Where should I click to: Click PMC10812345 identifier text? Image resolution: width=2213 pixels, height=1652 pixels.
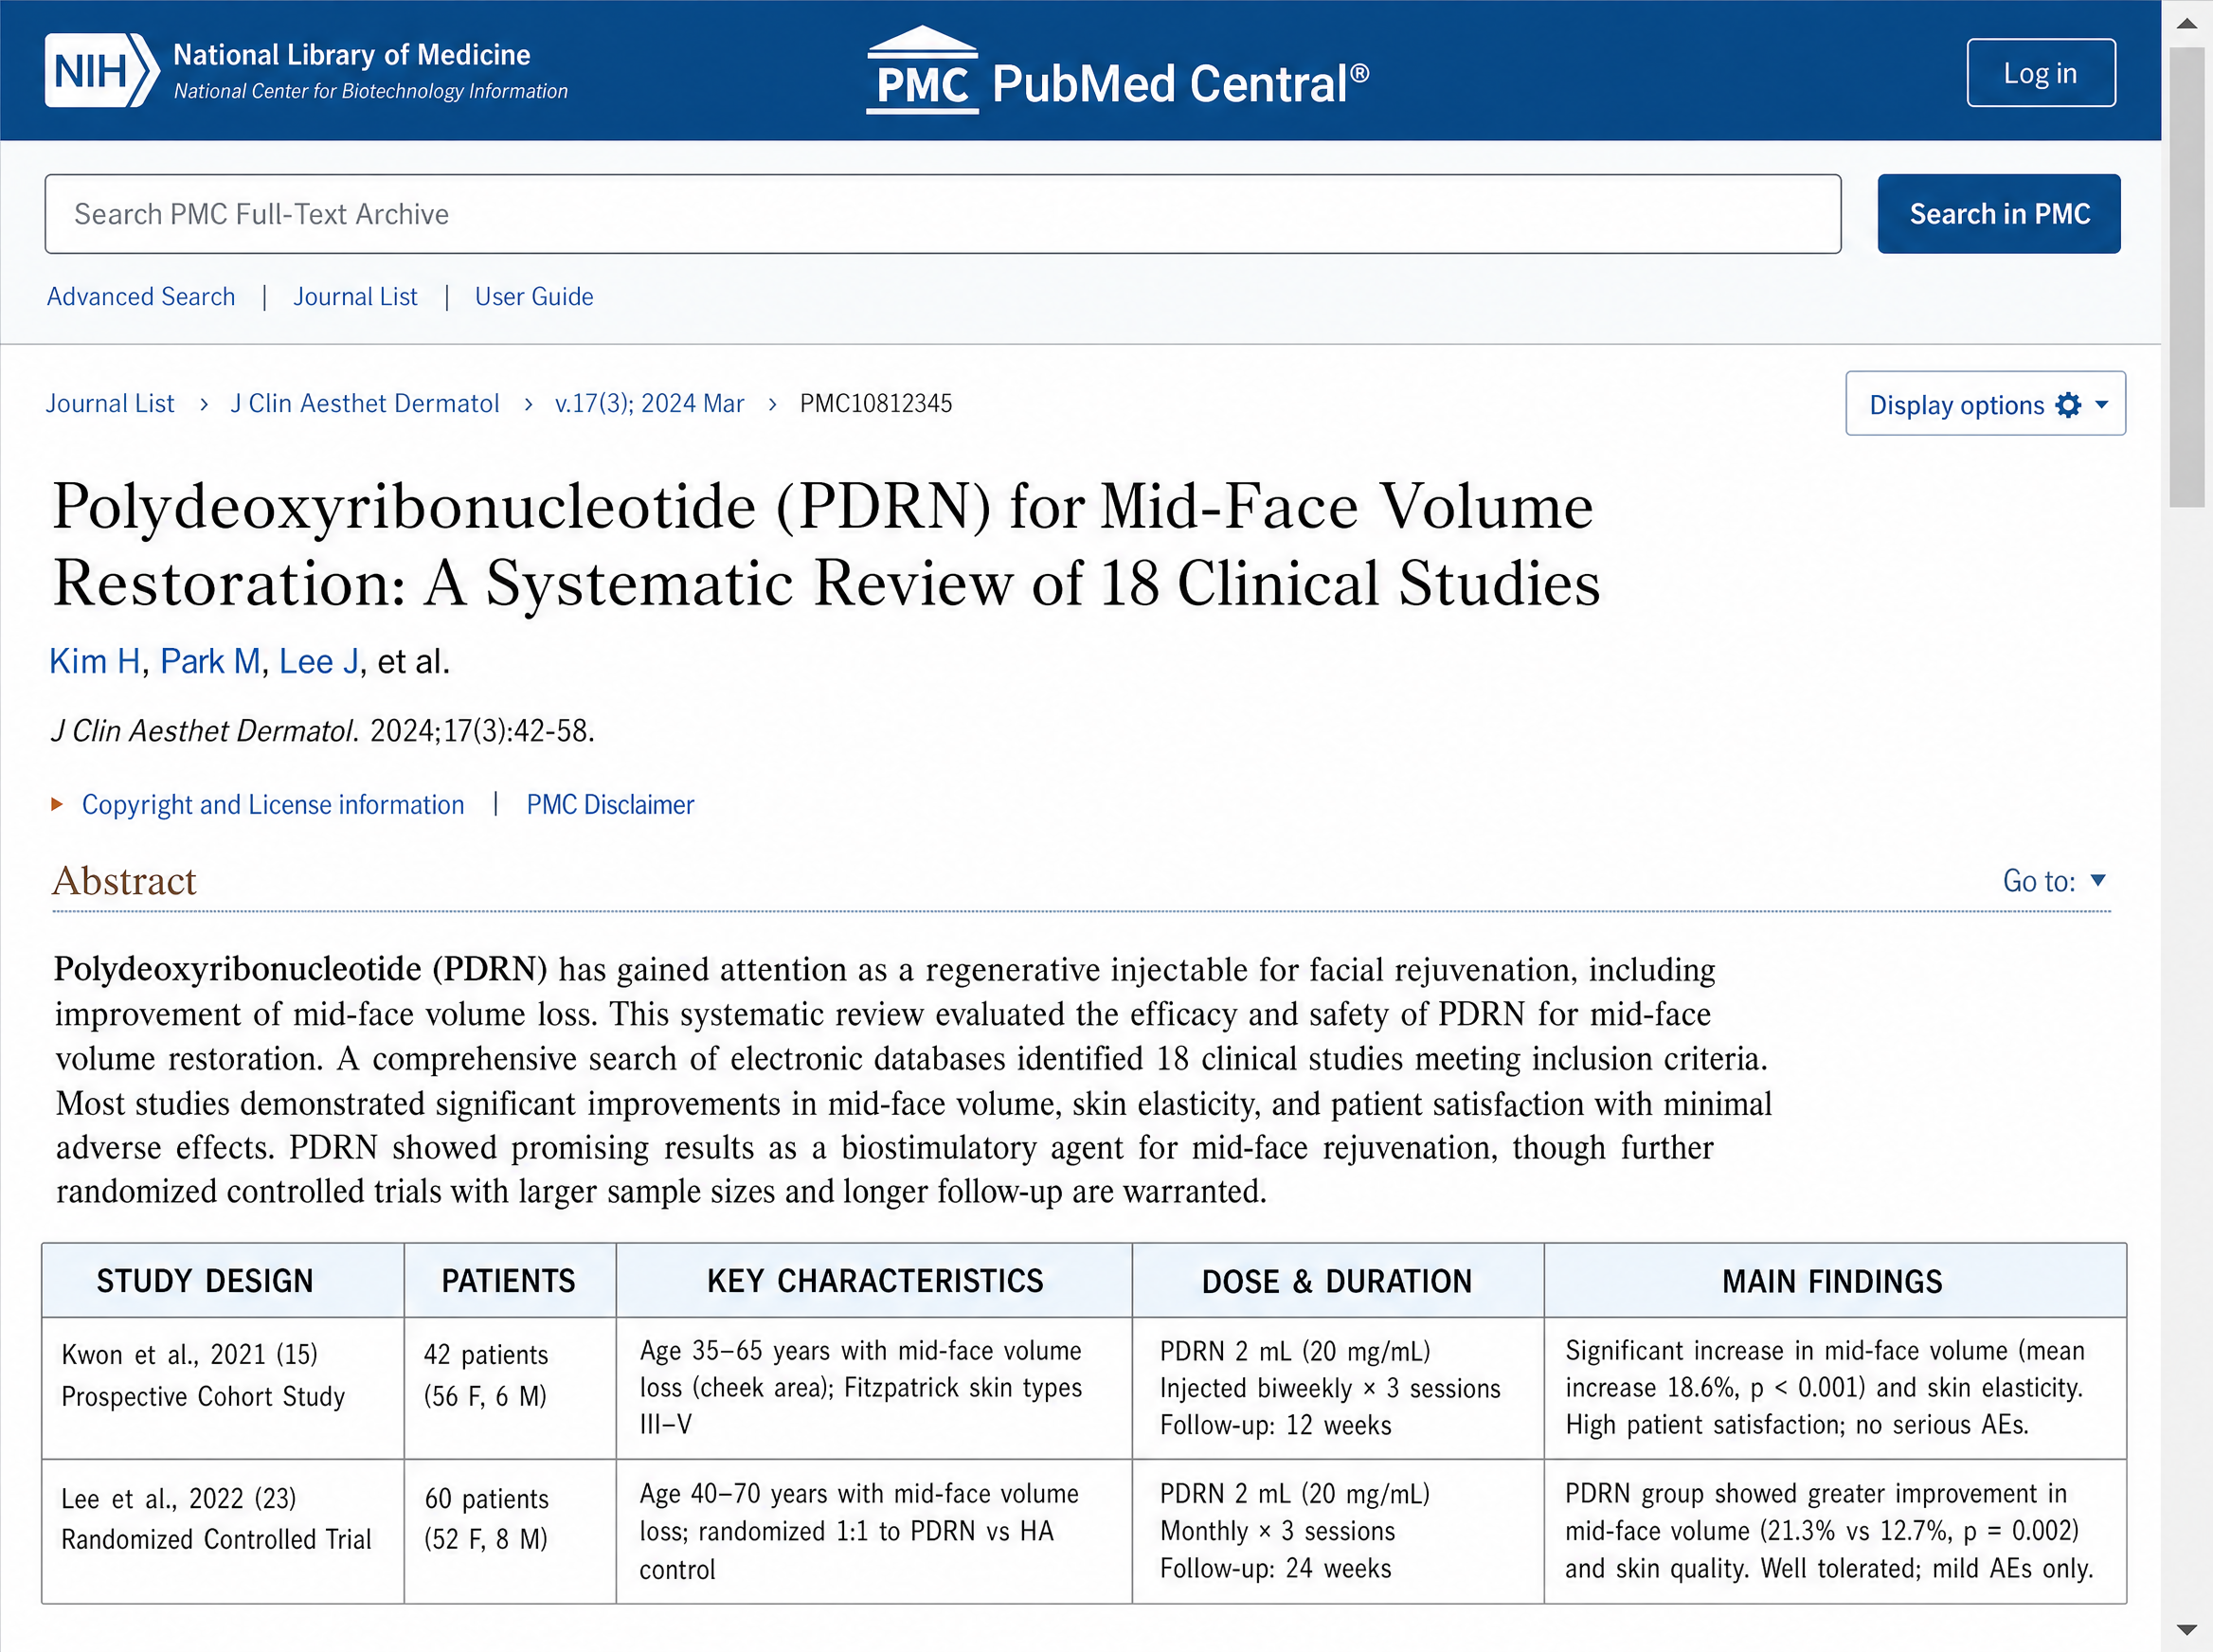876,404
